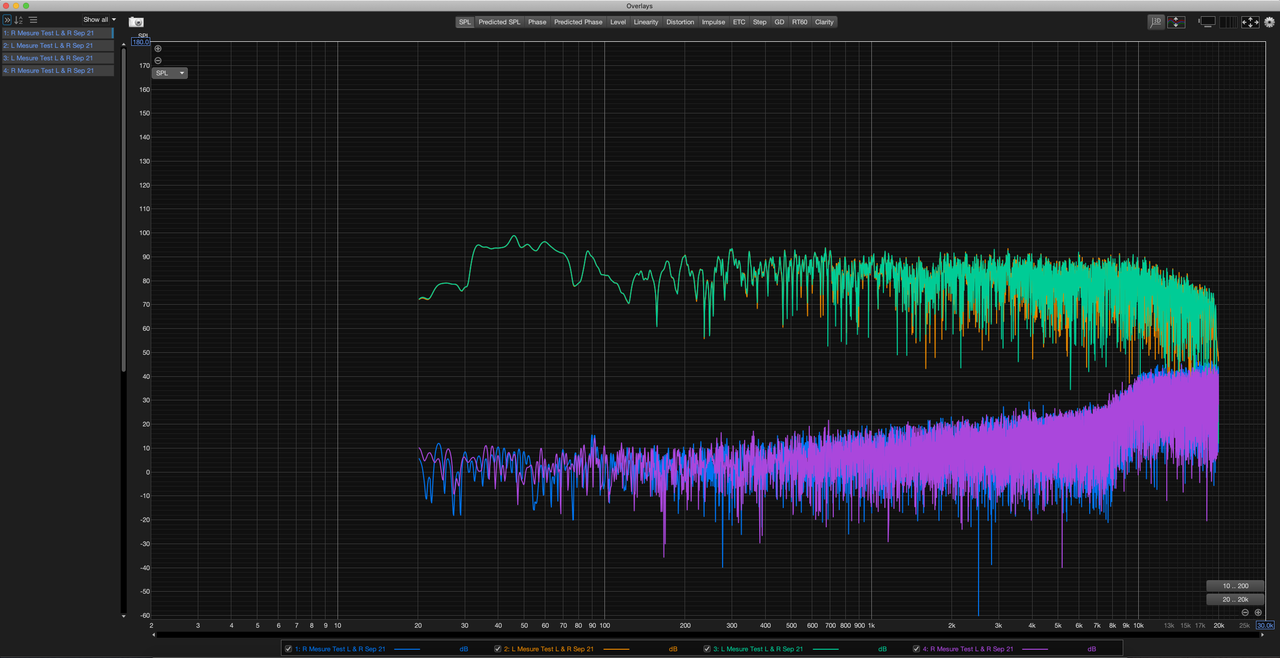This screenshot has width=1280, height=658.
Task: Click the separate traces offset icon
Action: [x=1176, y=22]
